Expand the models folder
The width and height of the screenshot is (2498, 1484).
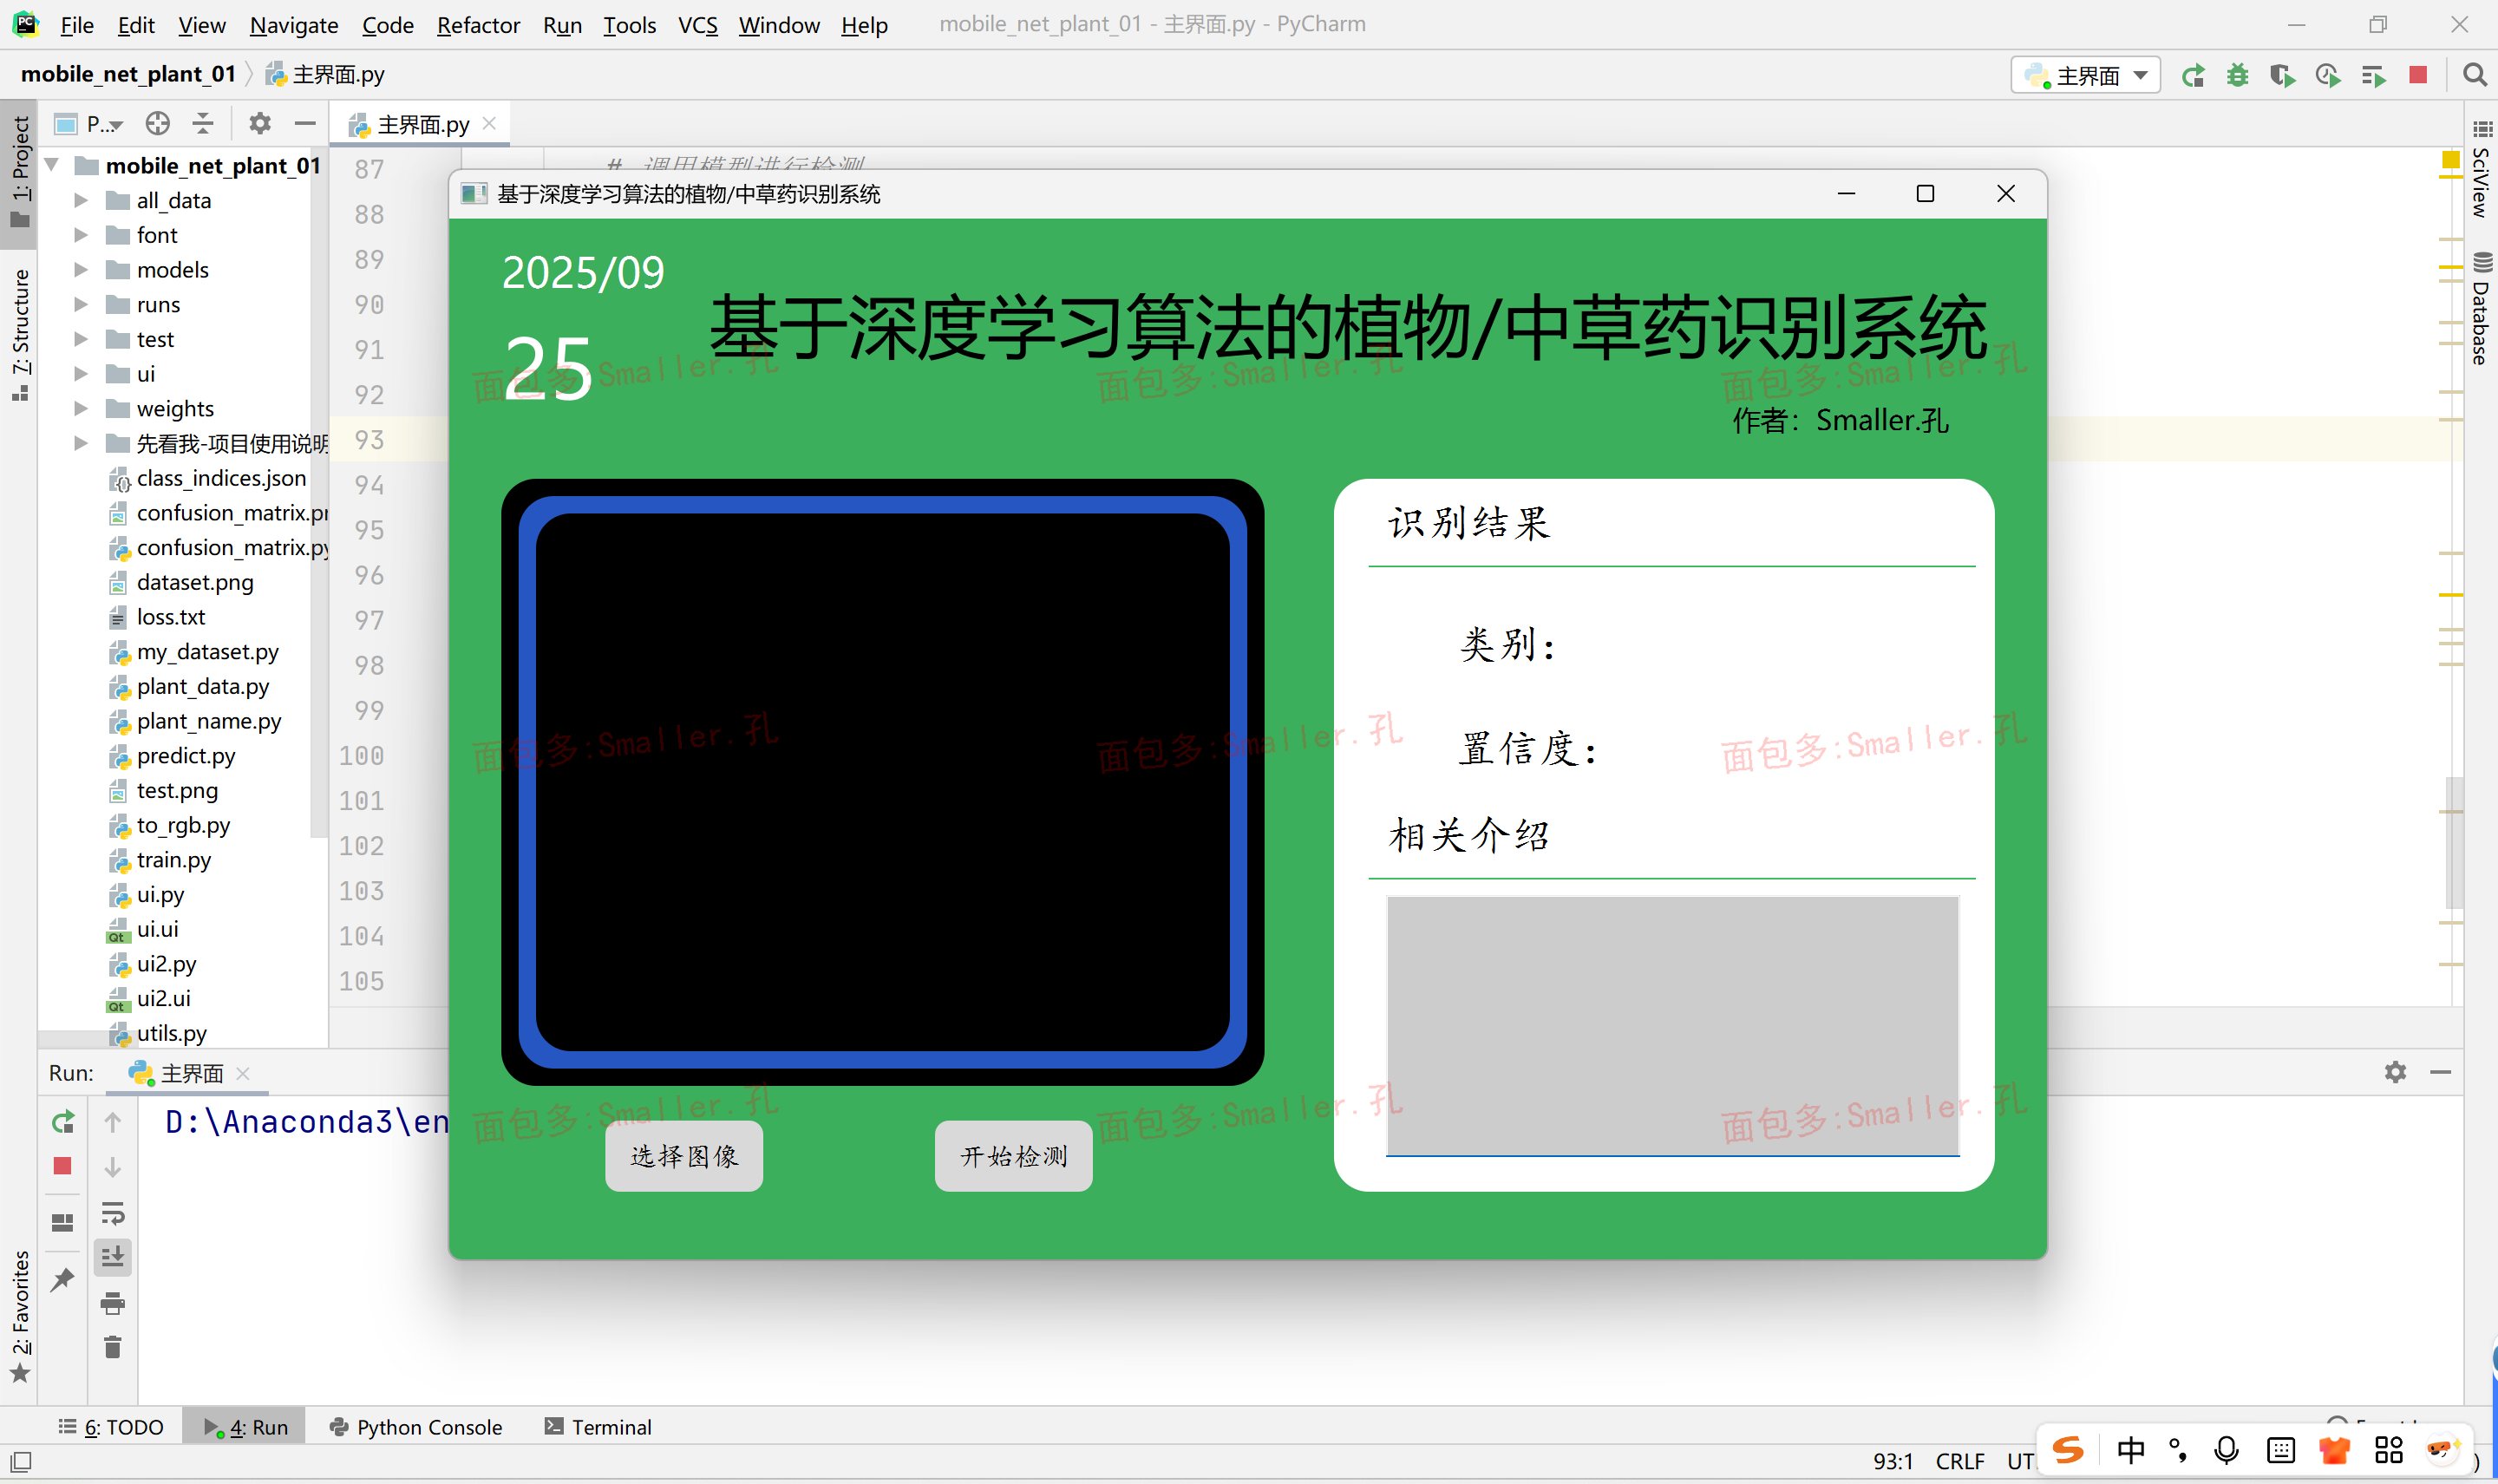tap(82, 269)
